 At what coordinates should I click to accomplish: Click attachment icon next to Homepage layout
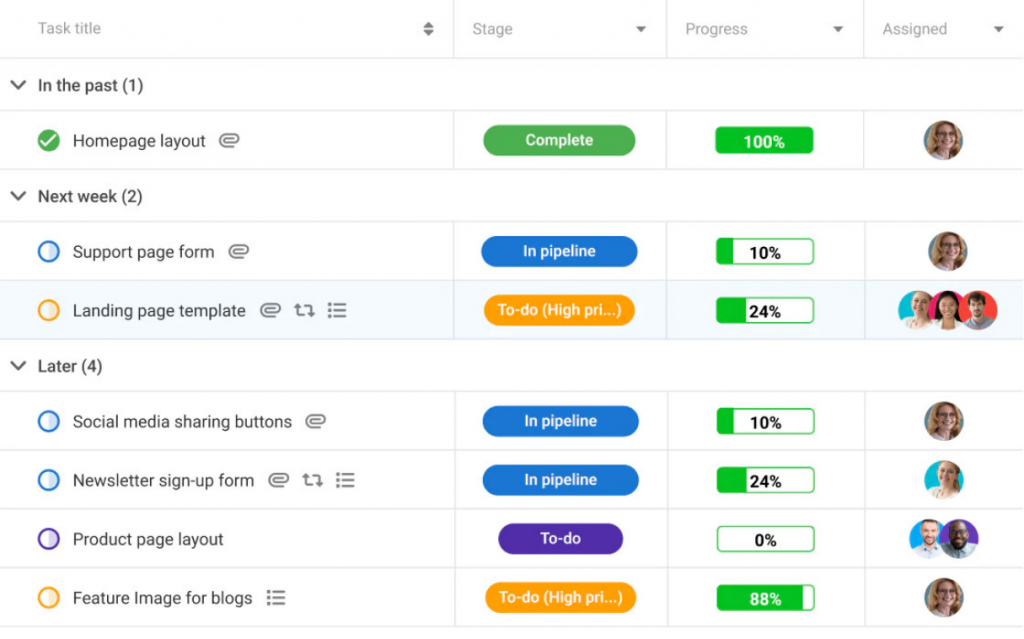pos(229,140)
